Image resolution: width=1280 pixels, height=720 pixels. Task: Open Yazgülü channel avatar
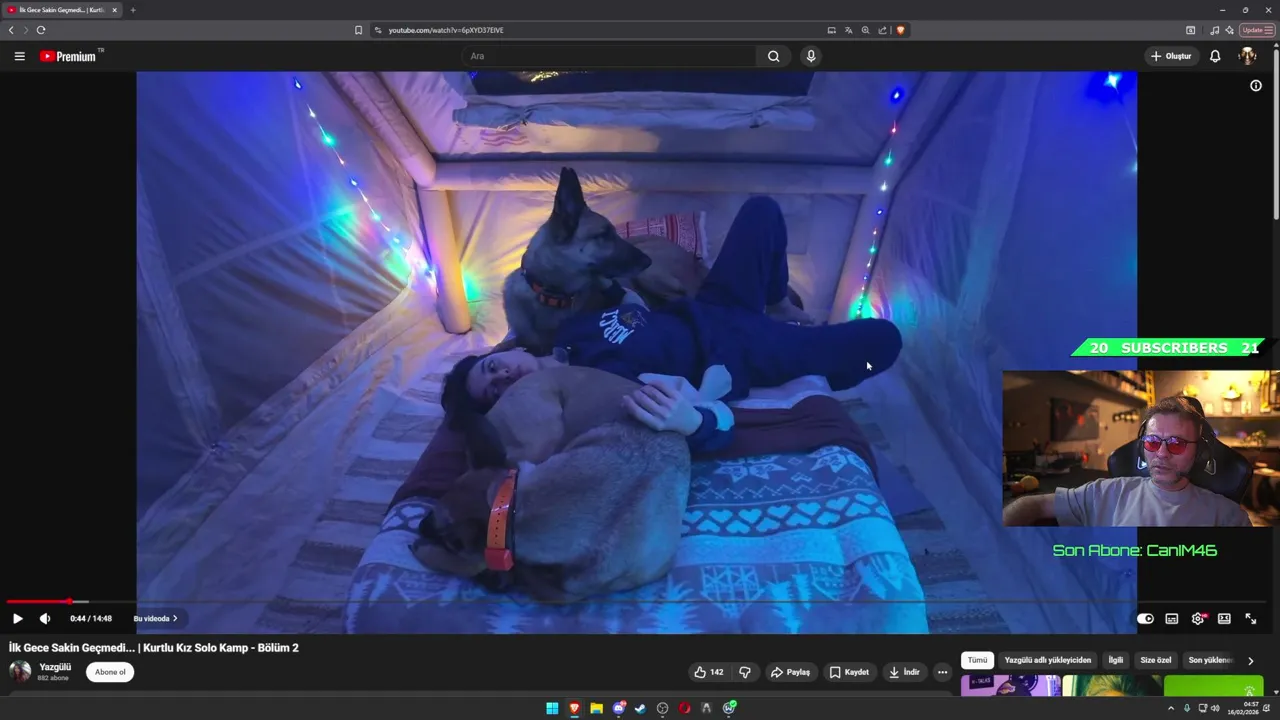tap(20, 671)
